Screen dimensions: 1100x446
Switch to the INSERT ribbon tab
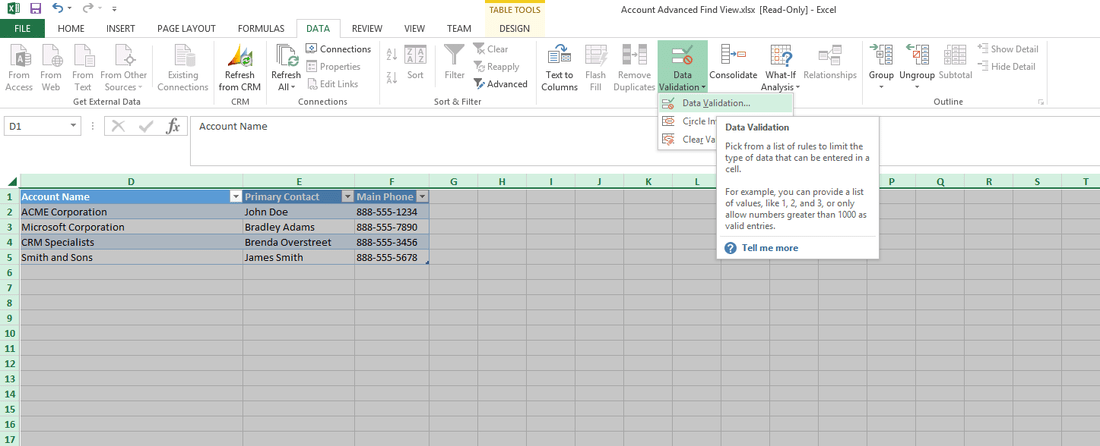(x=121, y=29)
